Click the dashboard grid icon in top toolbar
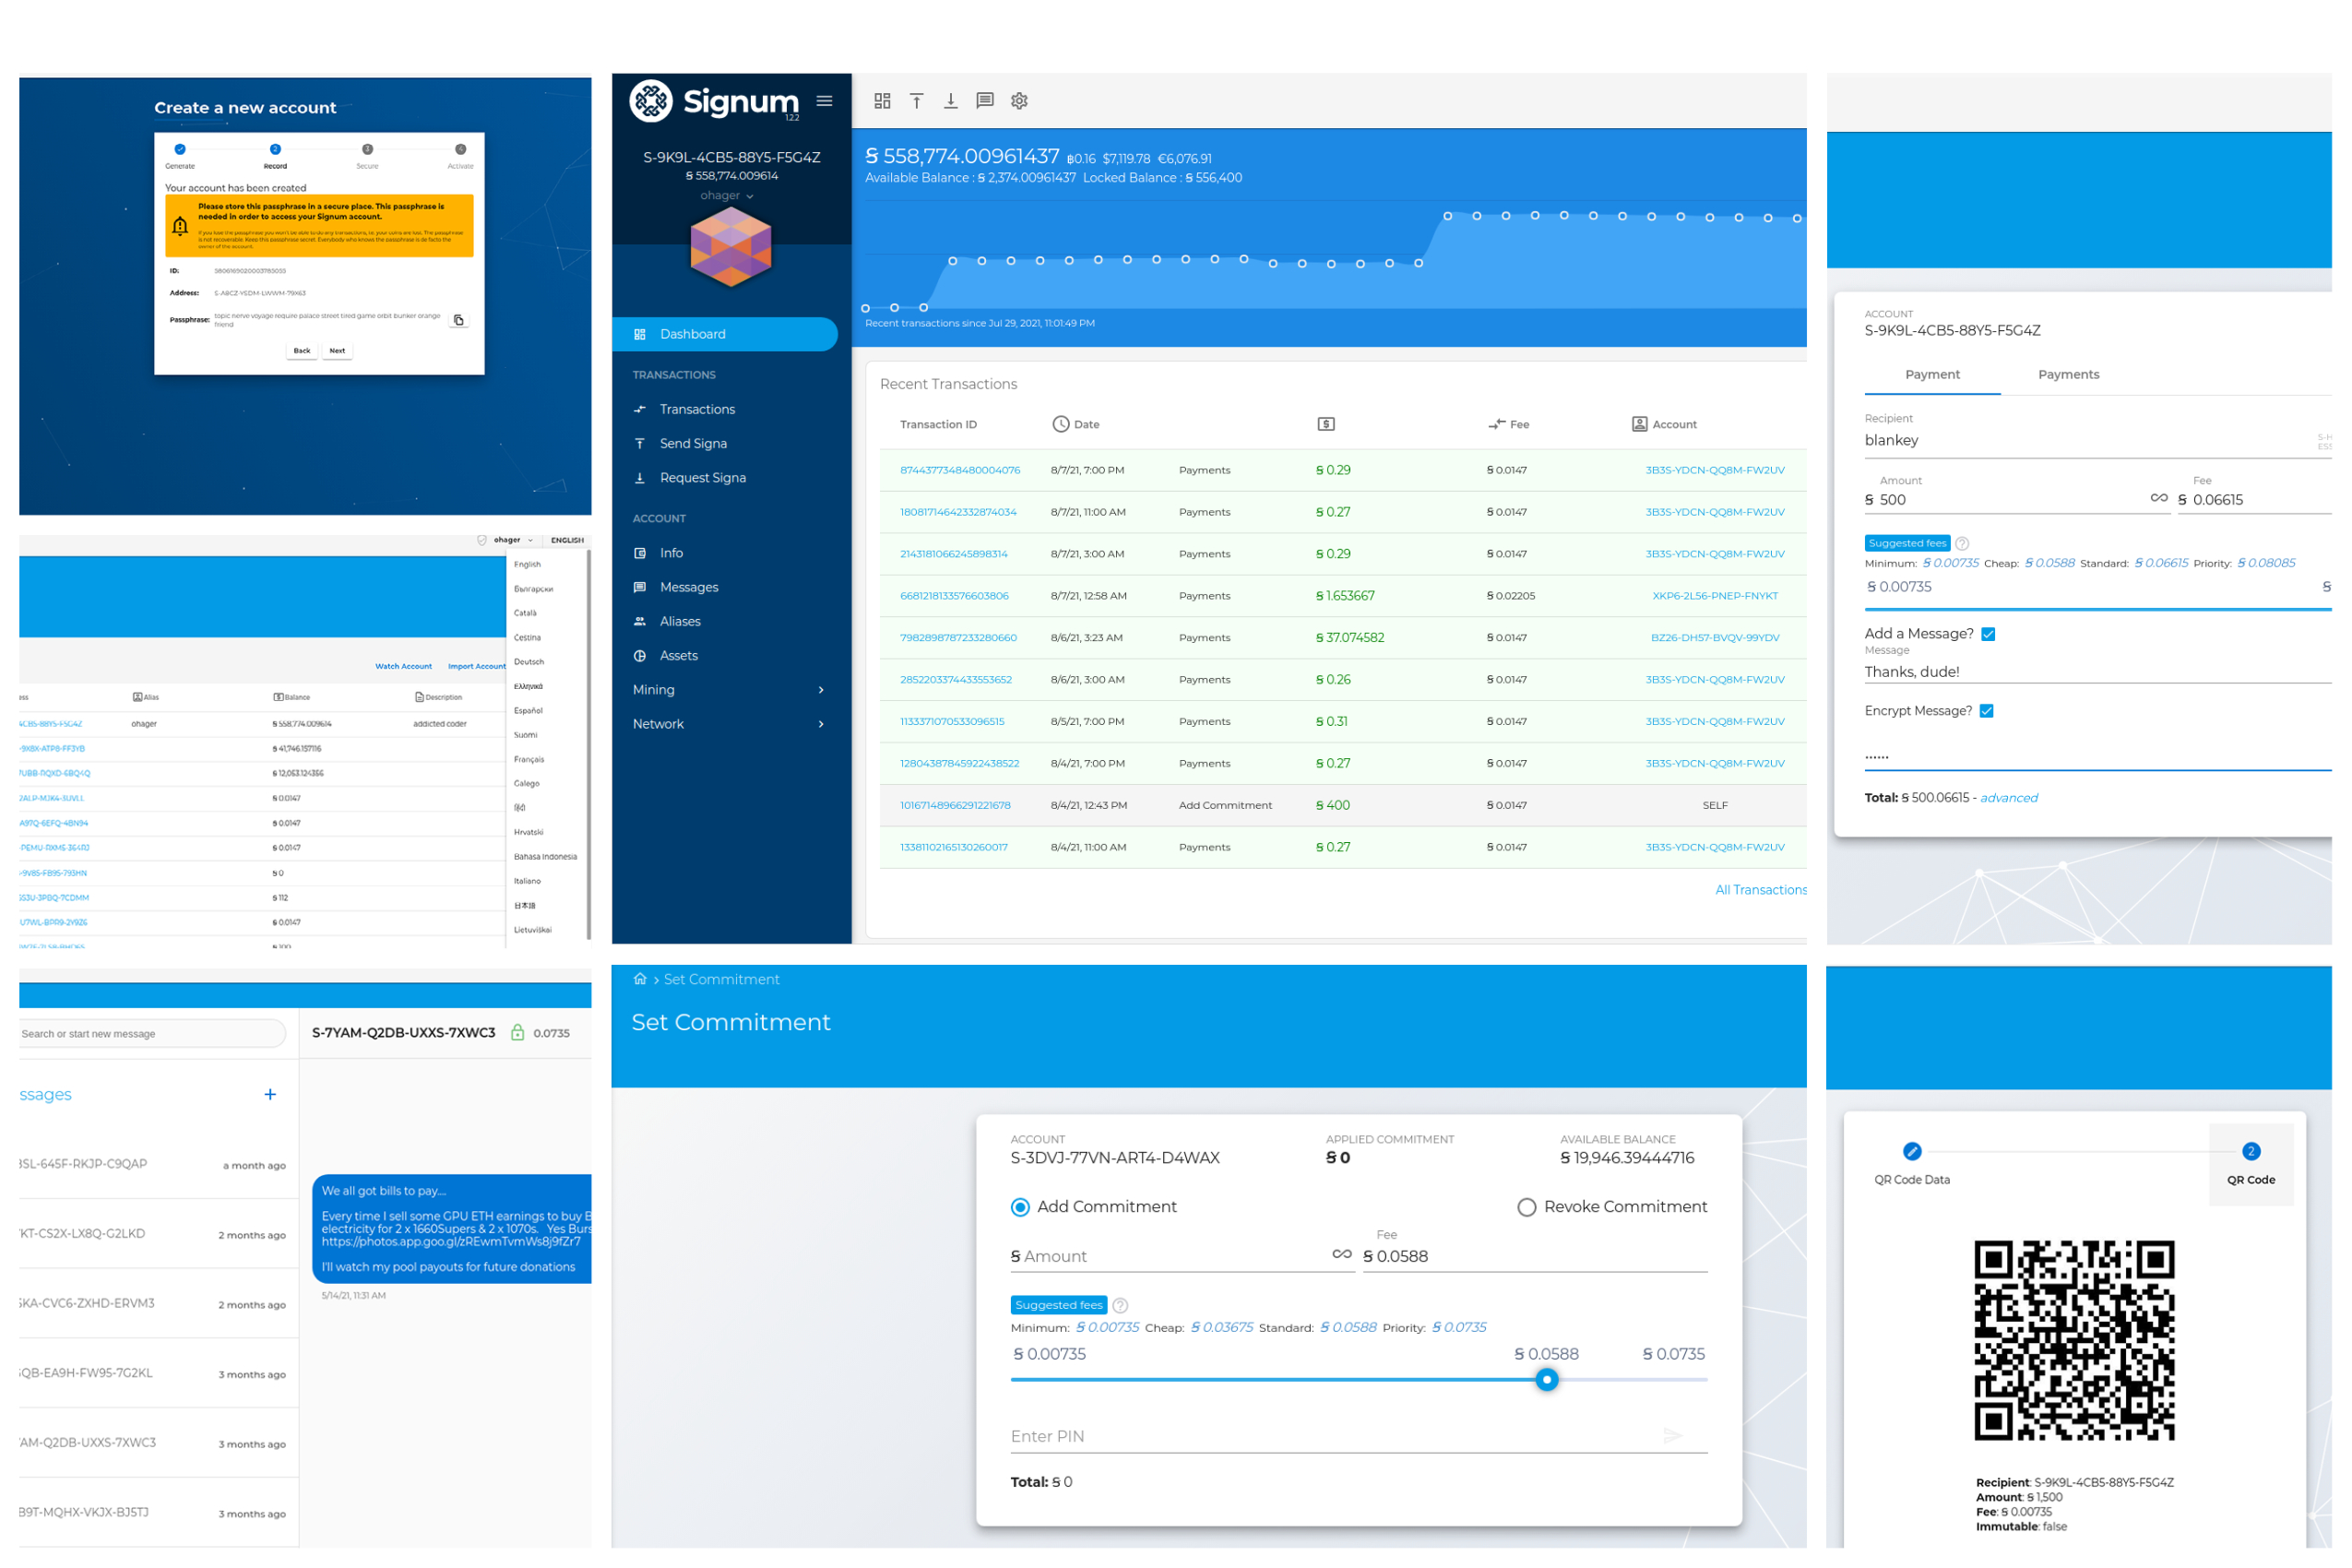The image size is (2352, 1568). tap(882, 101)
